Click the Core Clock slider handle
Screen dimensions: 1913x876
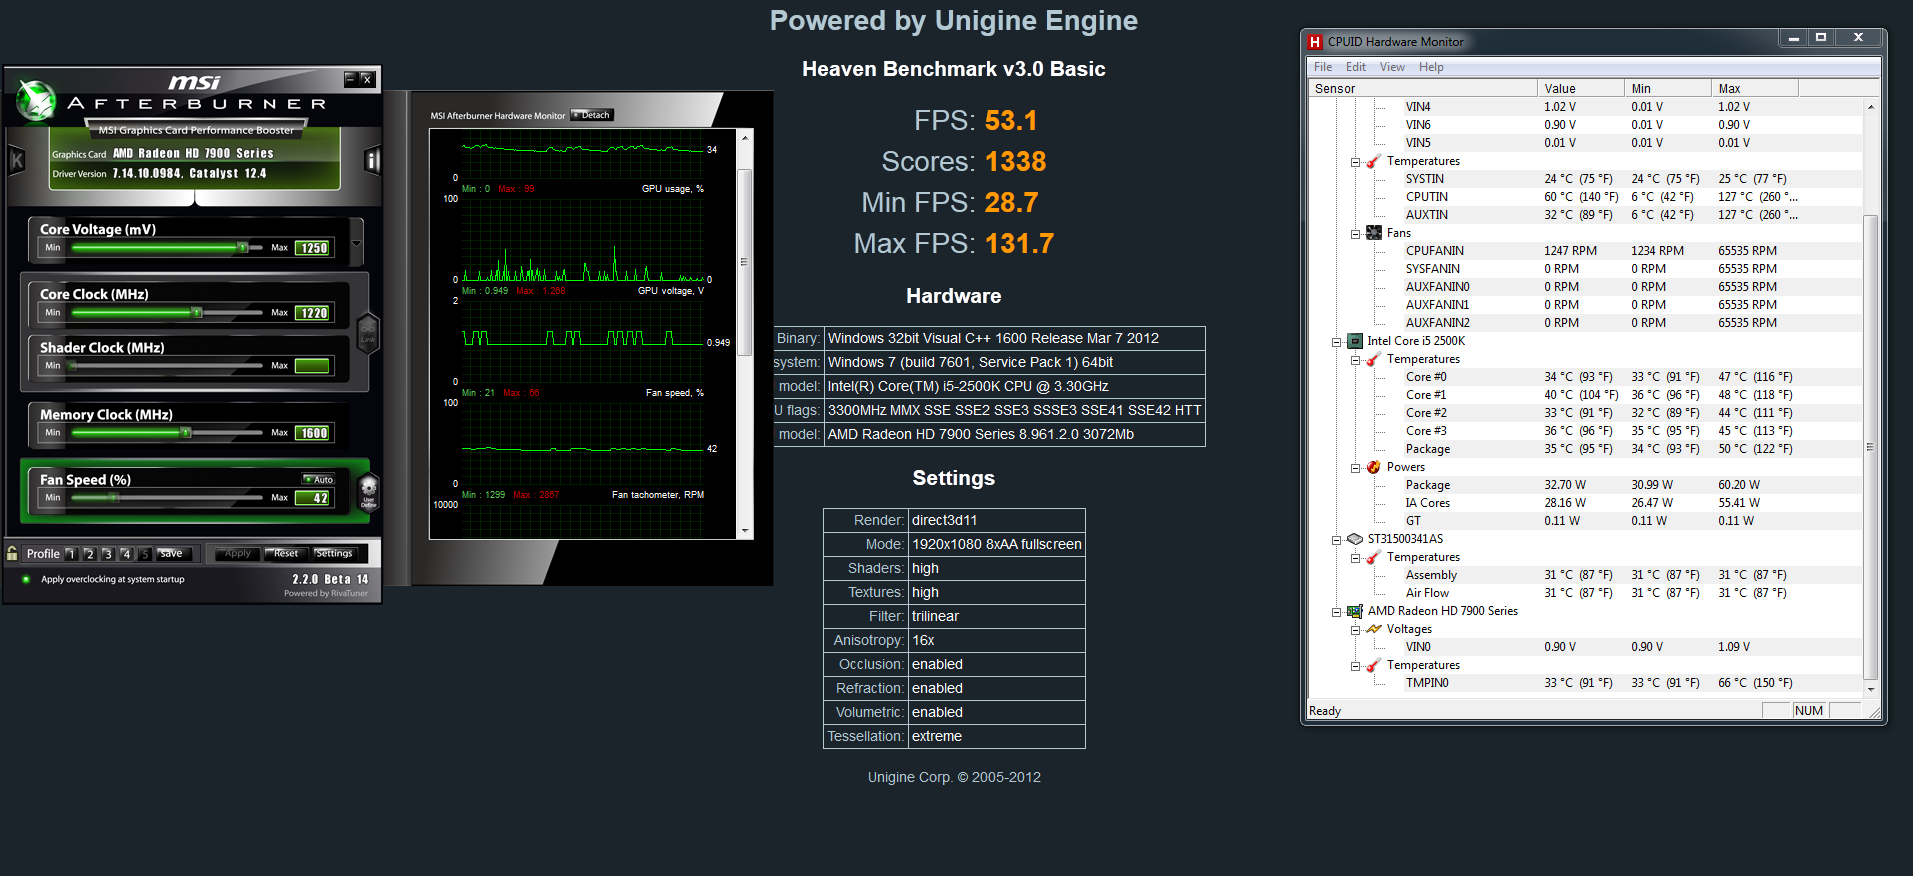click(x=197, y=313)
